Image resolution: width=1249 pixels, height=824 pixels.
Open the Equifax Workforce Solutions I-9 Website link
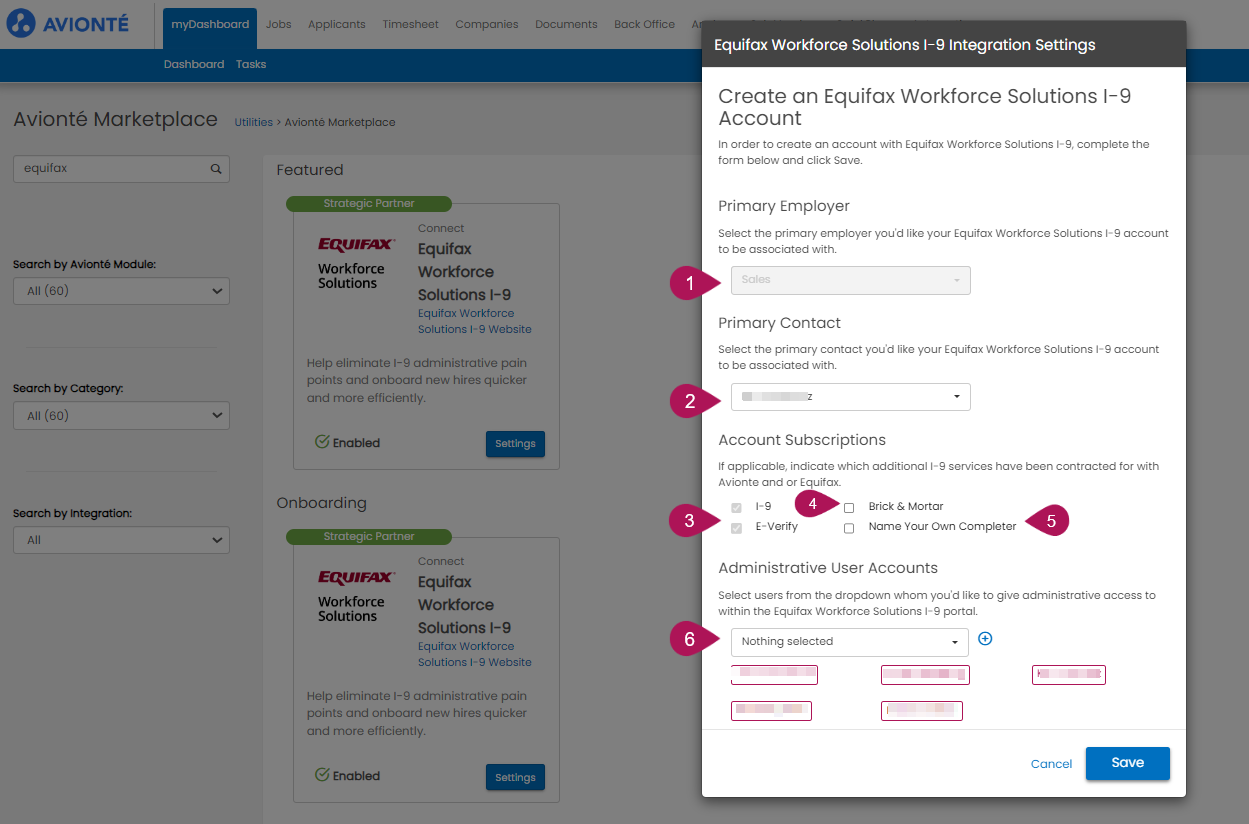466,320
